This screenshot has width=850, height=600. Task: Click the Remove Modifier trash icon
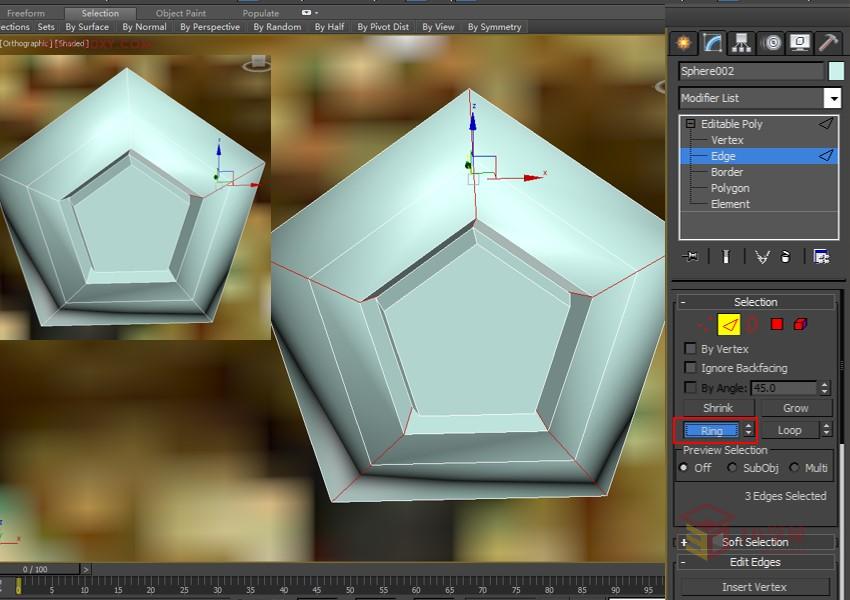785,256
